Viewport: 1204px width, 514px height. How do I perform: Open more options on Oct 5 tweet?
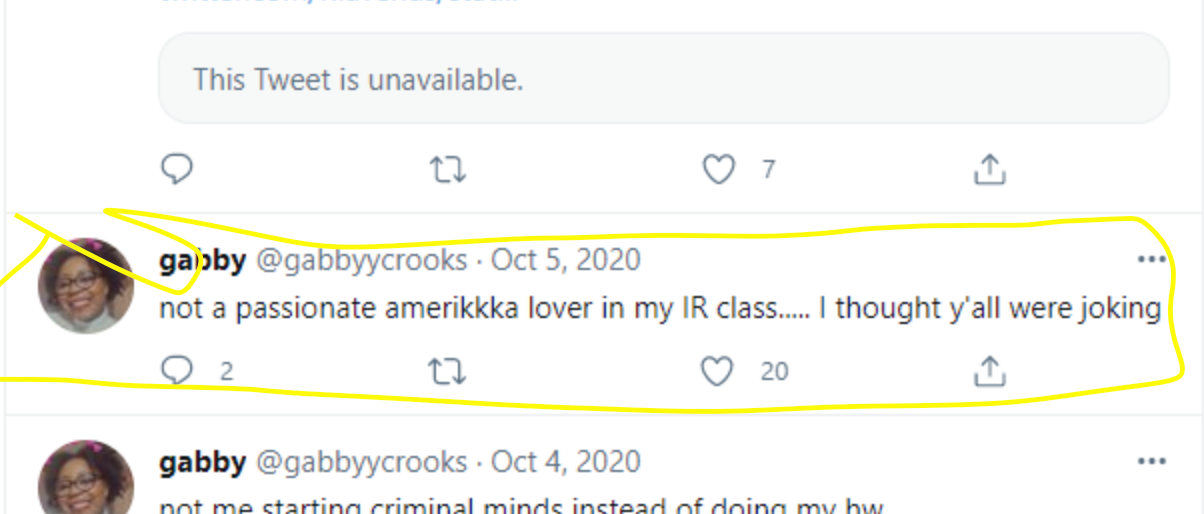click(1152, 260)
